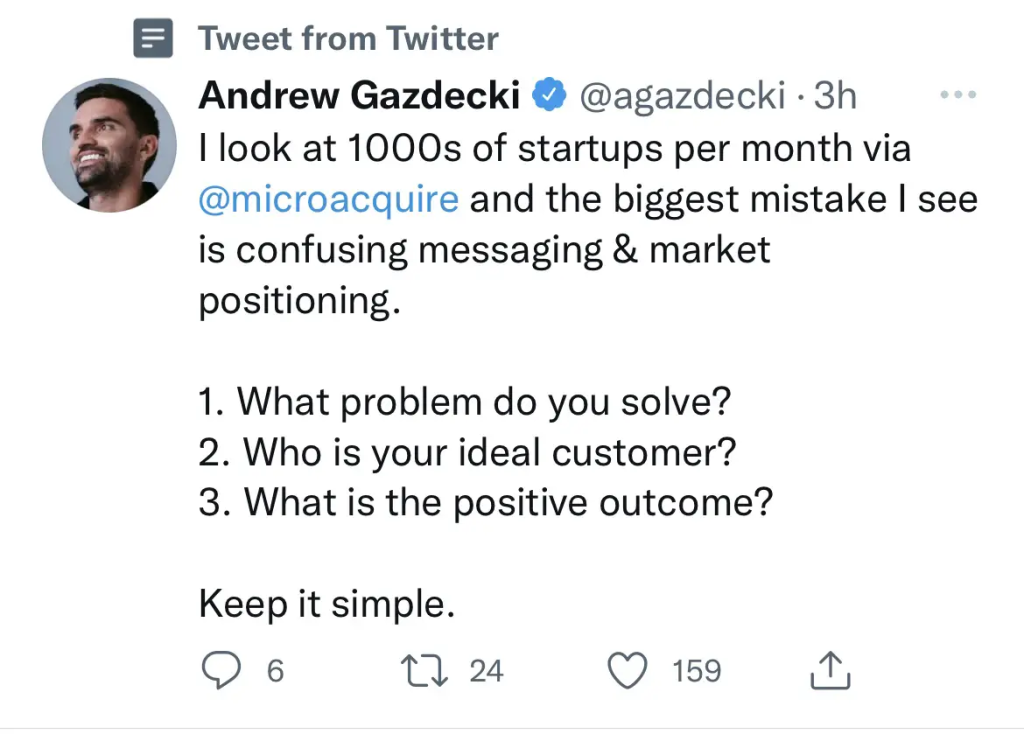Click the like count of 159
The height and width of the screenshot is (734, 1024).
tap(696, 671)
